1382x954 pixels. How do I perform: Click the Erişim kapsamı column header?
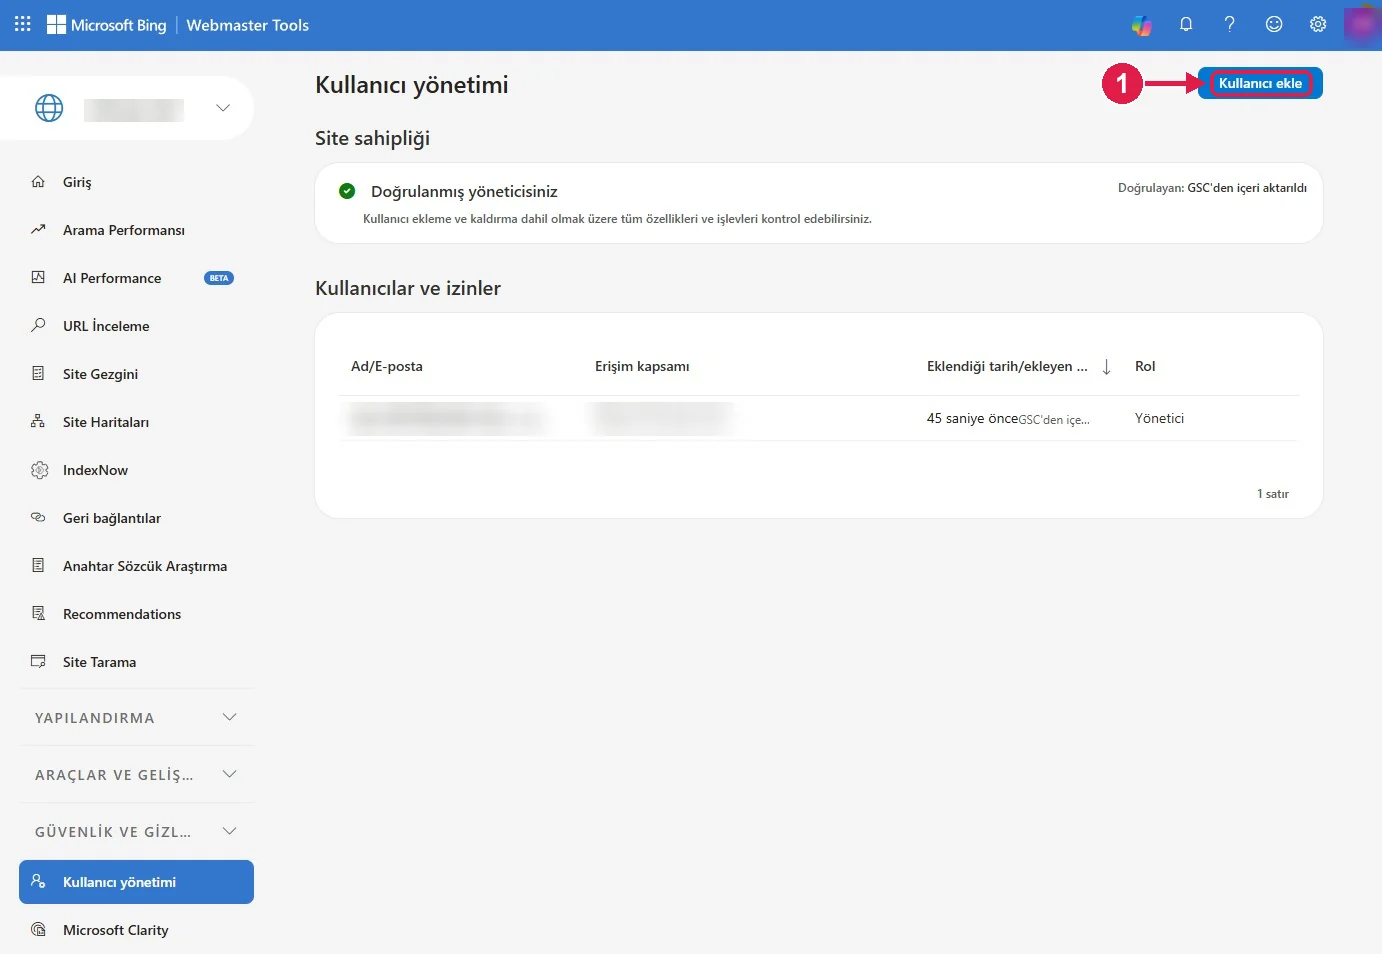click(x=642, y=366)
